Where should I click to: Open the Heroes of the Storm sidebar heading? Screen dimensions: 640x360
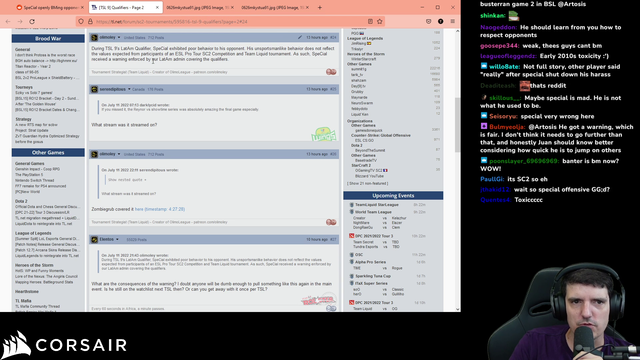(x=34, y=265)
